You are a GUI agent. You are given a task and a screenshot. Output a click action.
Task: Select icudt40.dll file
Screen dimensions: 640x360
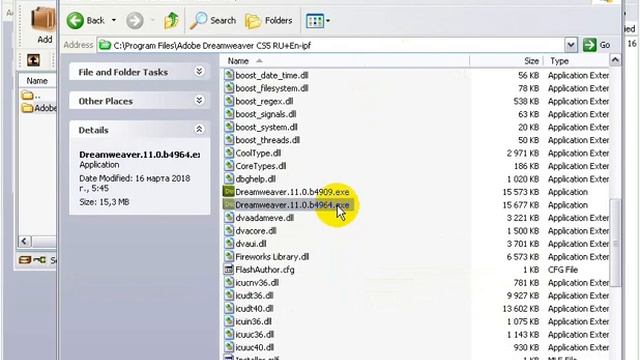click(254, 309)
